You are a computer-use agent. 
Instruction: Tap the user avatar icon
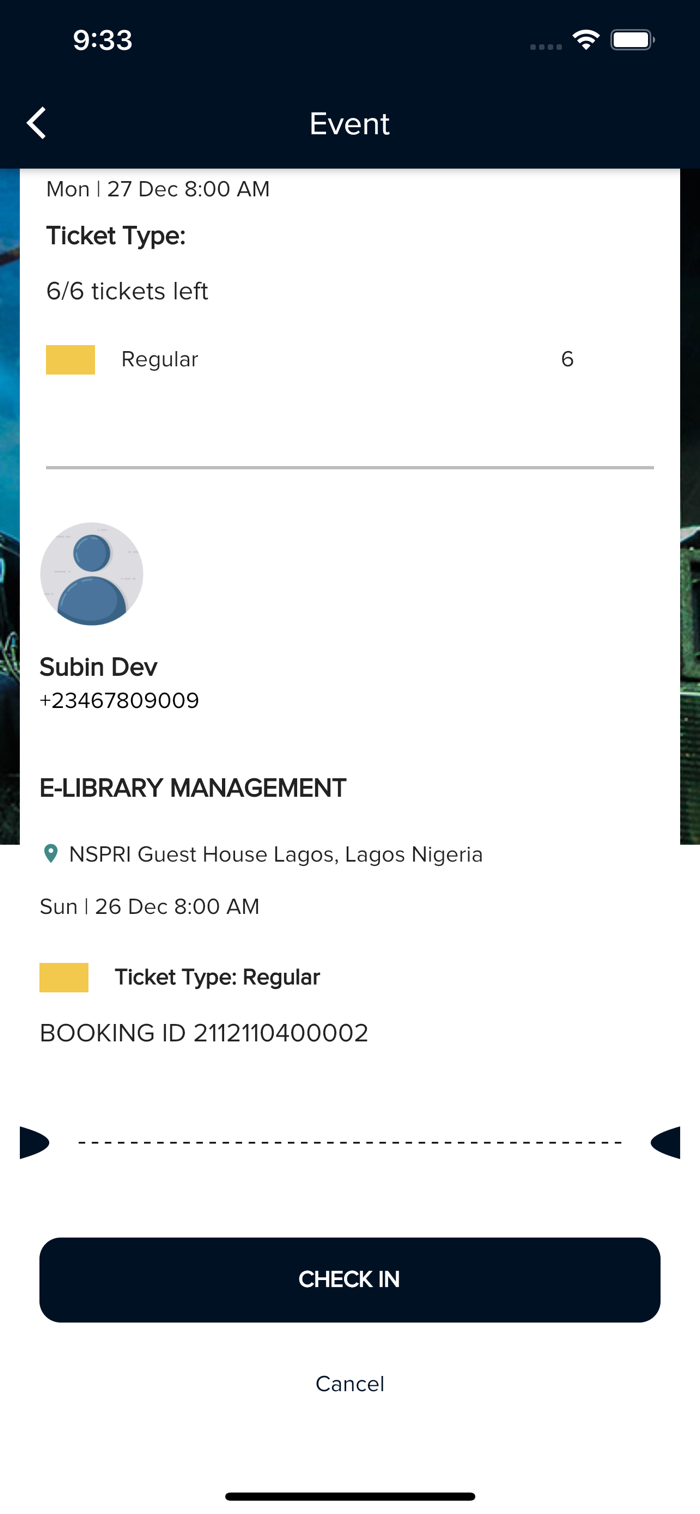pos(91,574)
